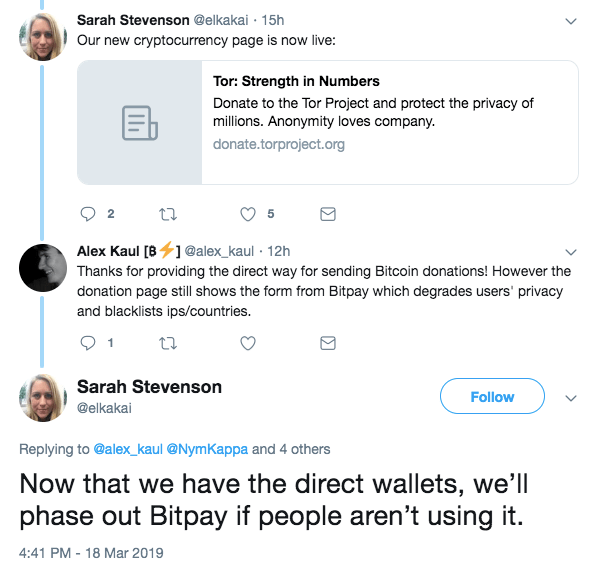Open the donate.torproject.org link
This screenshot has height=561, width=610.
tap(278, 144)
